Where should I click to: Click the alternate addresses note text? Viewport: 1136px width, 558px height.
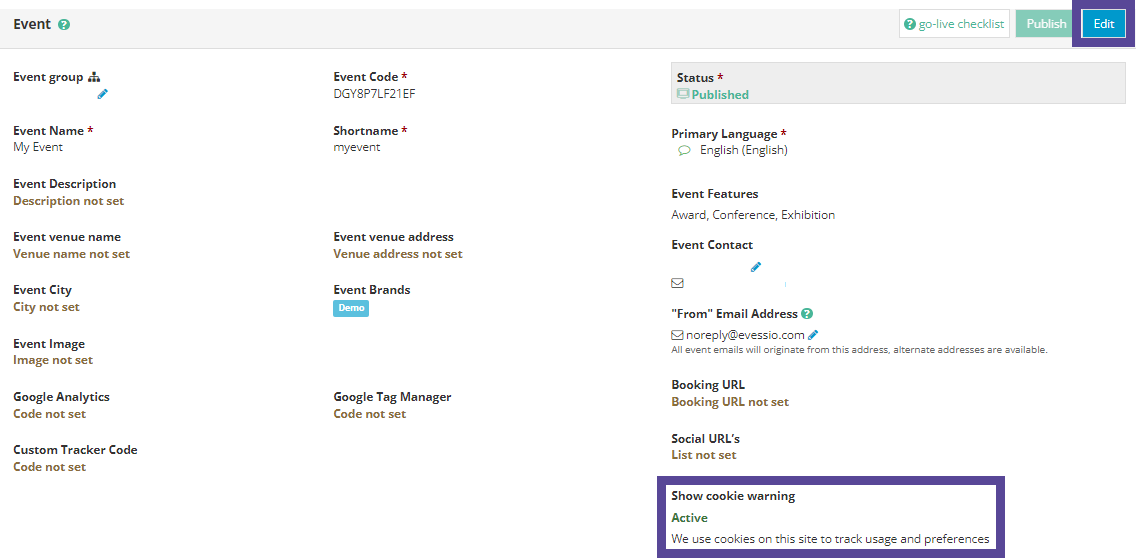point(859,350)
